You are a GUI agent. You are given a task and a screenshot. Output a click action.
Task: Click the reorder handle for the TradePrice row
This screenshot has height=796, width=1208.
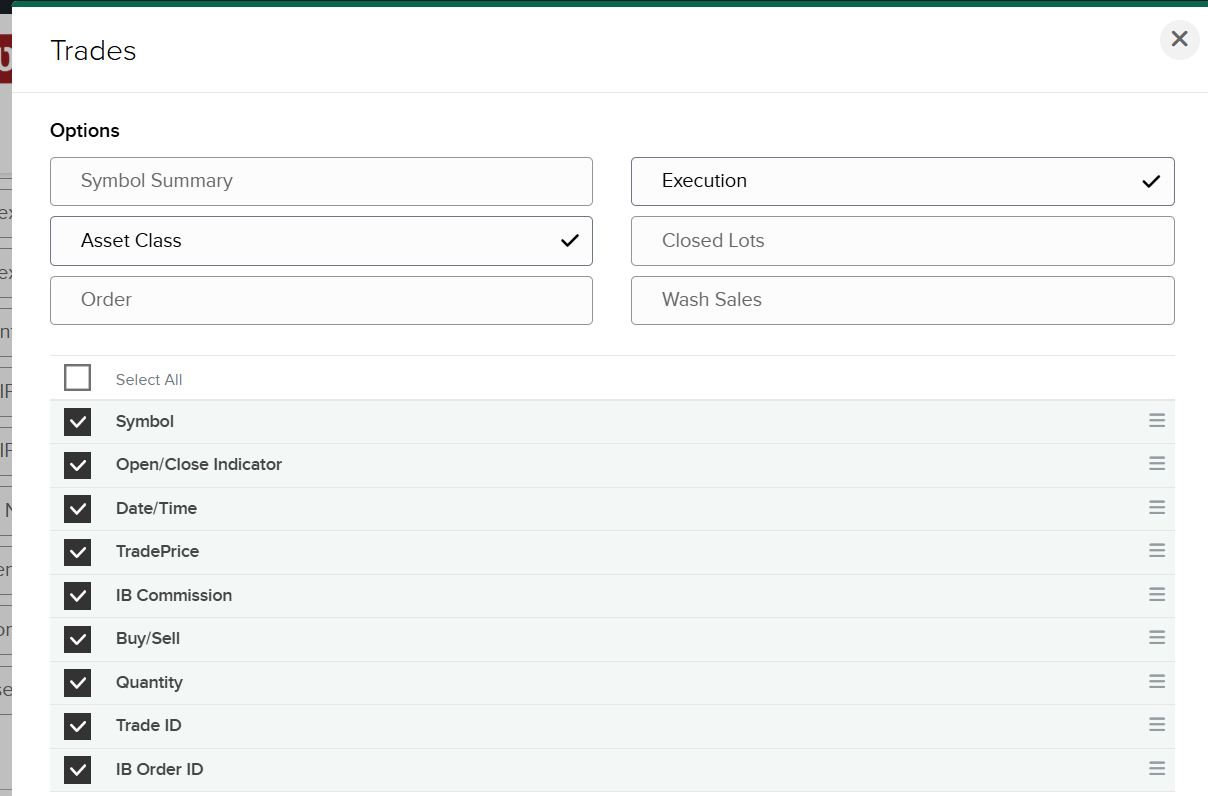point(1157,551)
